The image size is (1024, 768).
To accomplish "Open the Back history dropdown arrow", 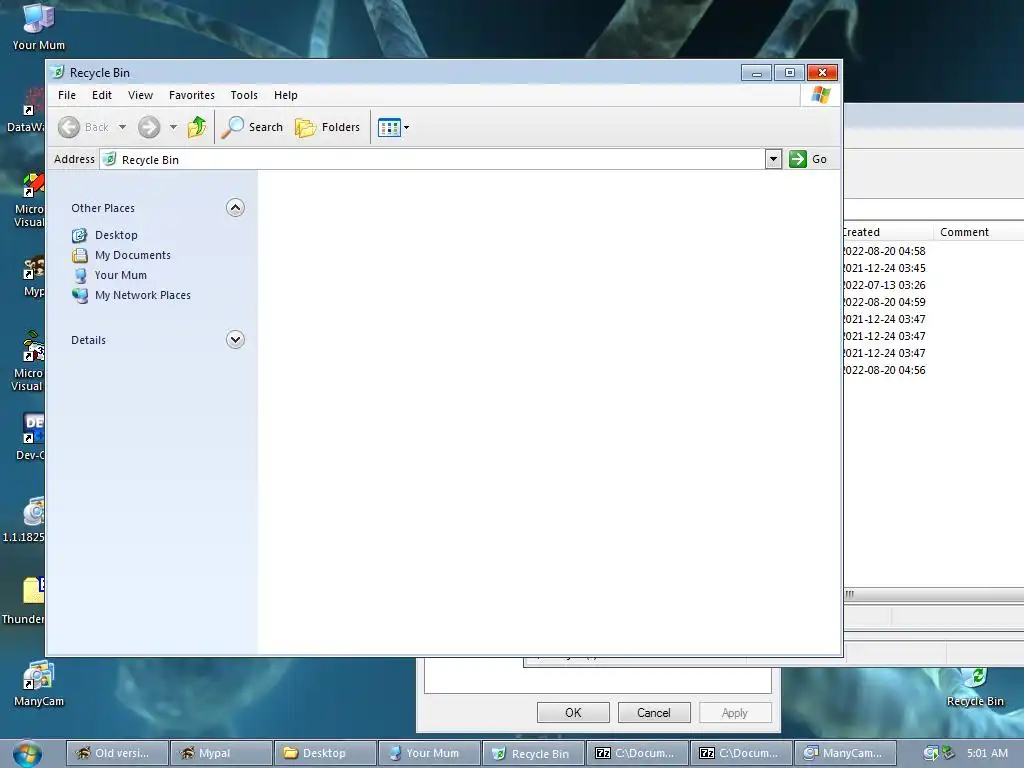I will click(122, 127).
